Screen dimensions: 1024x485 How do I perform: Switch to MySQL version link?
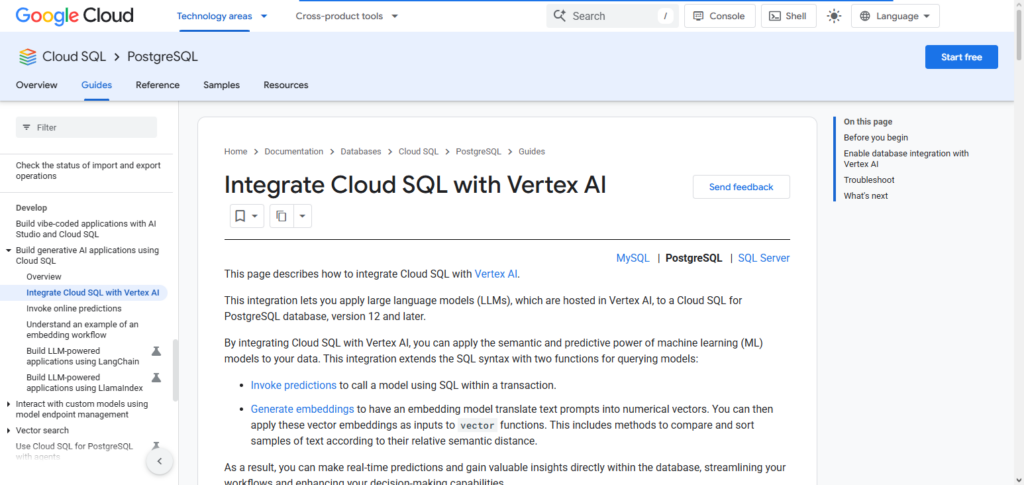pos(633,258)
